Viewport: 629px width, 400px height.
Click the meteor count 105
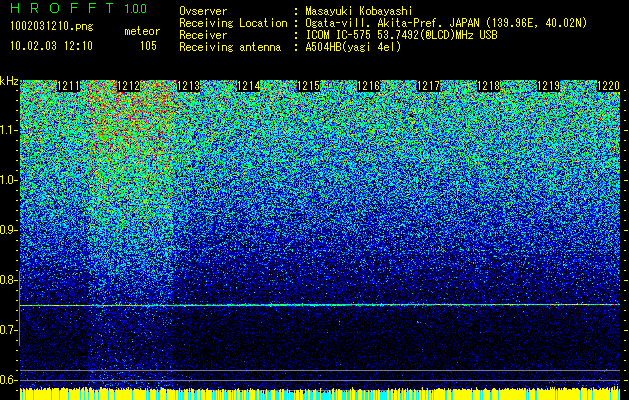148,46
